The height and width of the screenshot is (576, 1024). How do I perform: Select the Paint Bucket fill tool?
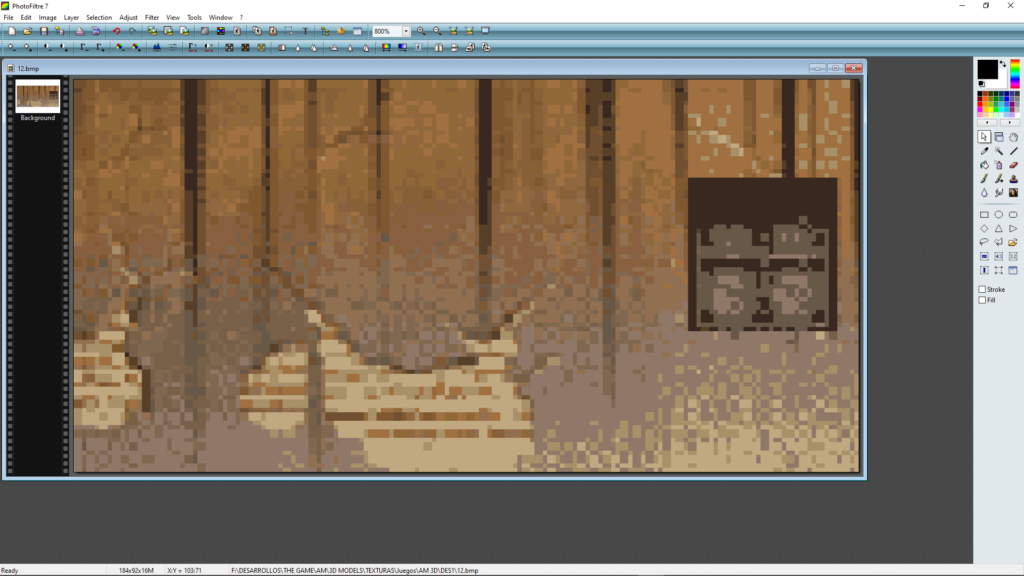click(984, 164)
